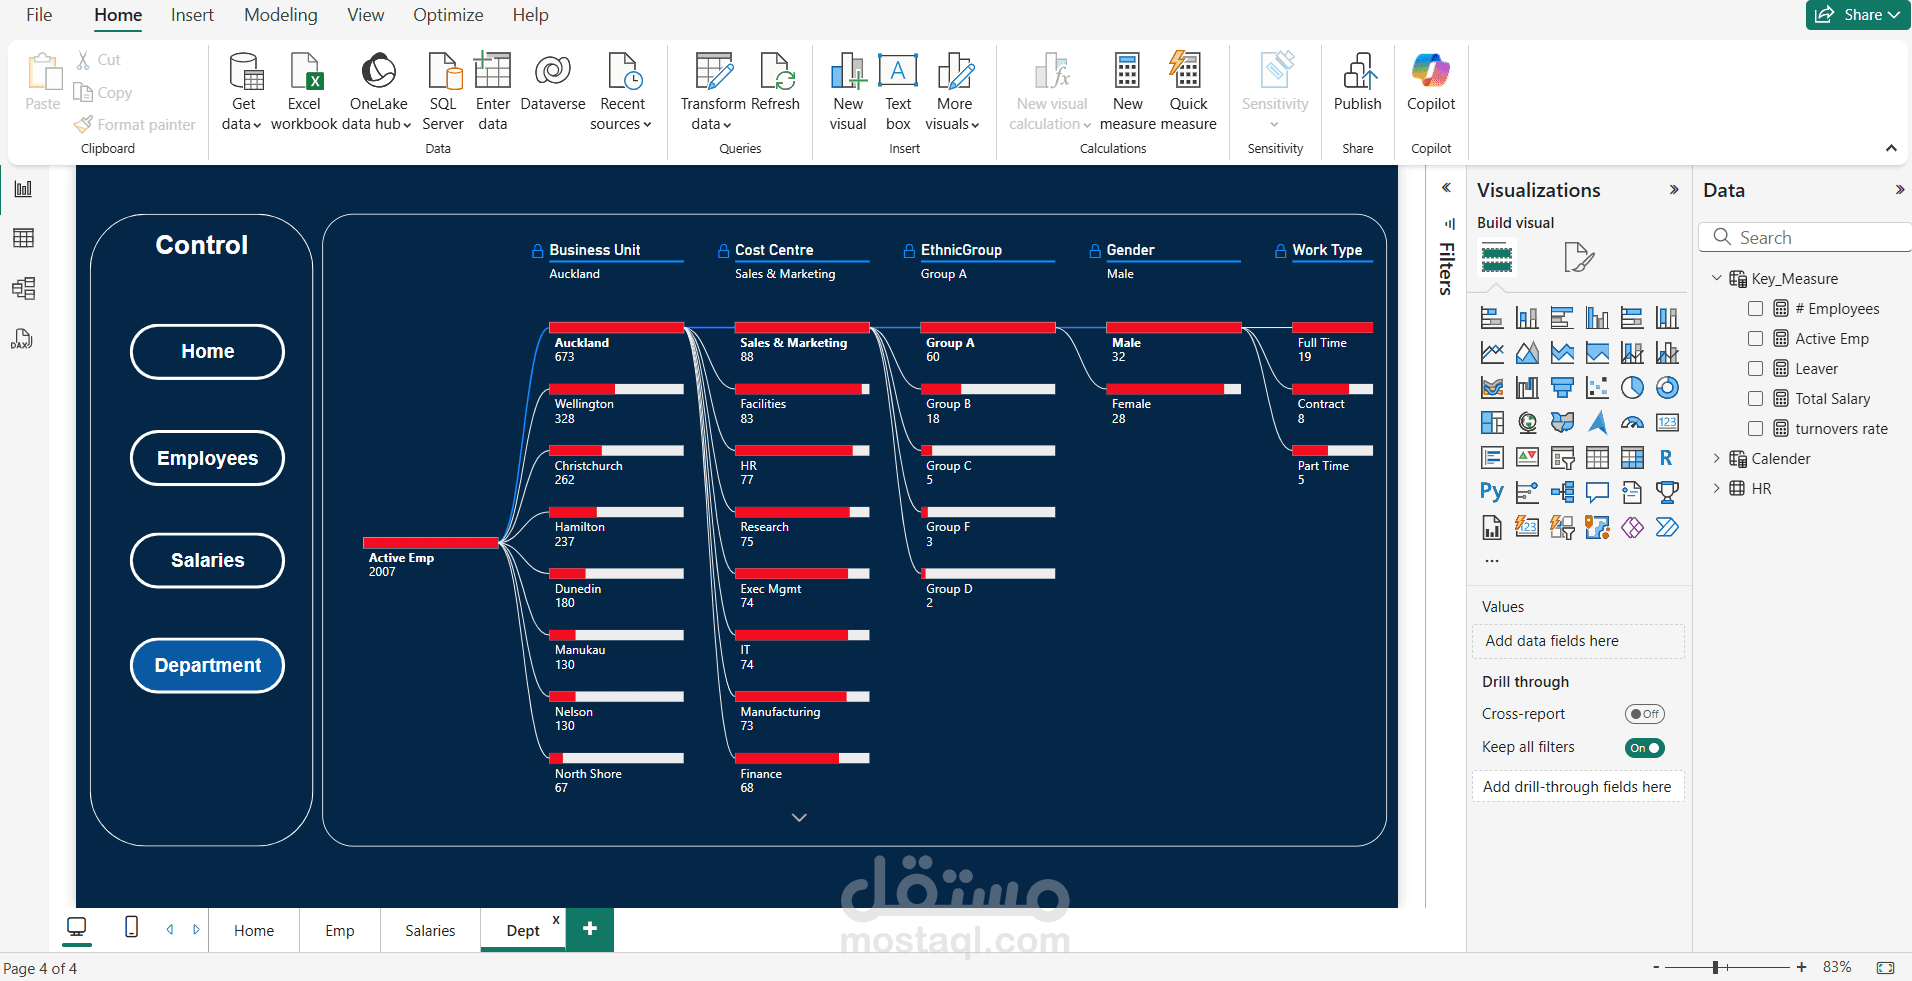The height and width of the screenshot is (981, 1912).
Task: Switch to mobile layout icon
Action: coord(131,927)
